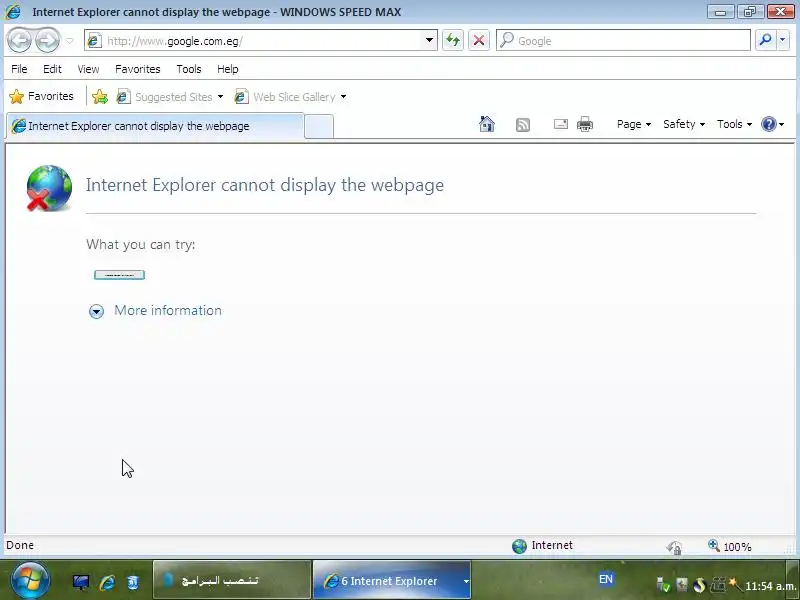Go to the Home page icon

click(x=487, y=124)
